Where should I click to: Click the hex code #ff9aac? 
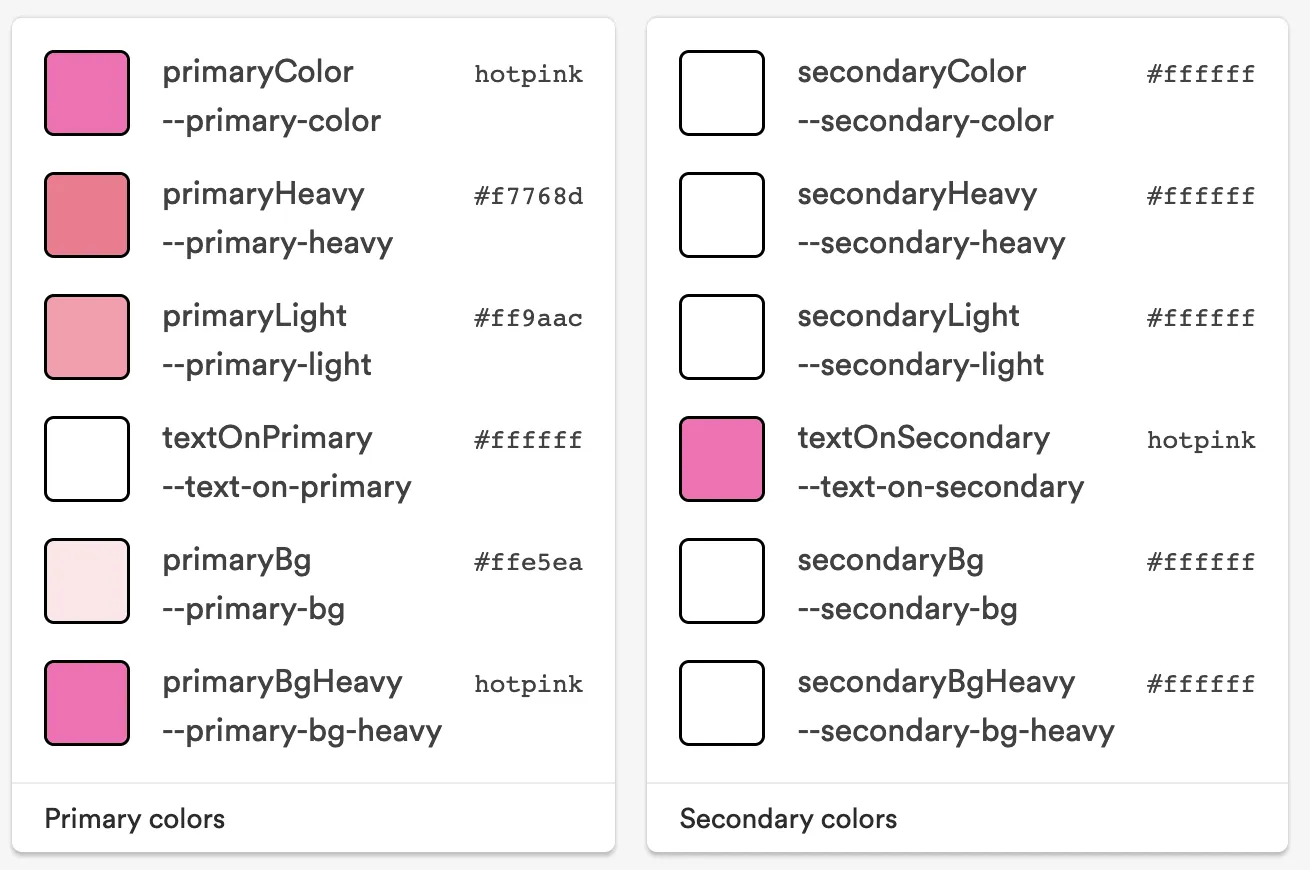[x=527, y=318]
